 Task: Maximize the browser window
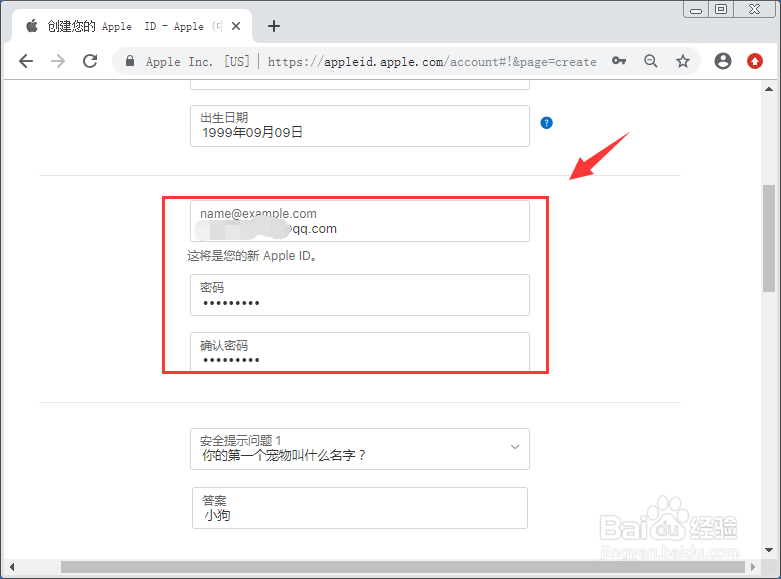(x=721, y=9)
